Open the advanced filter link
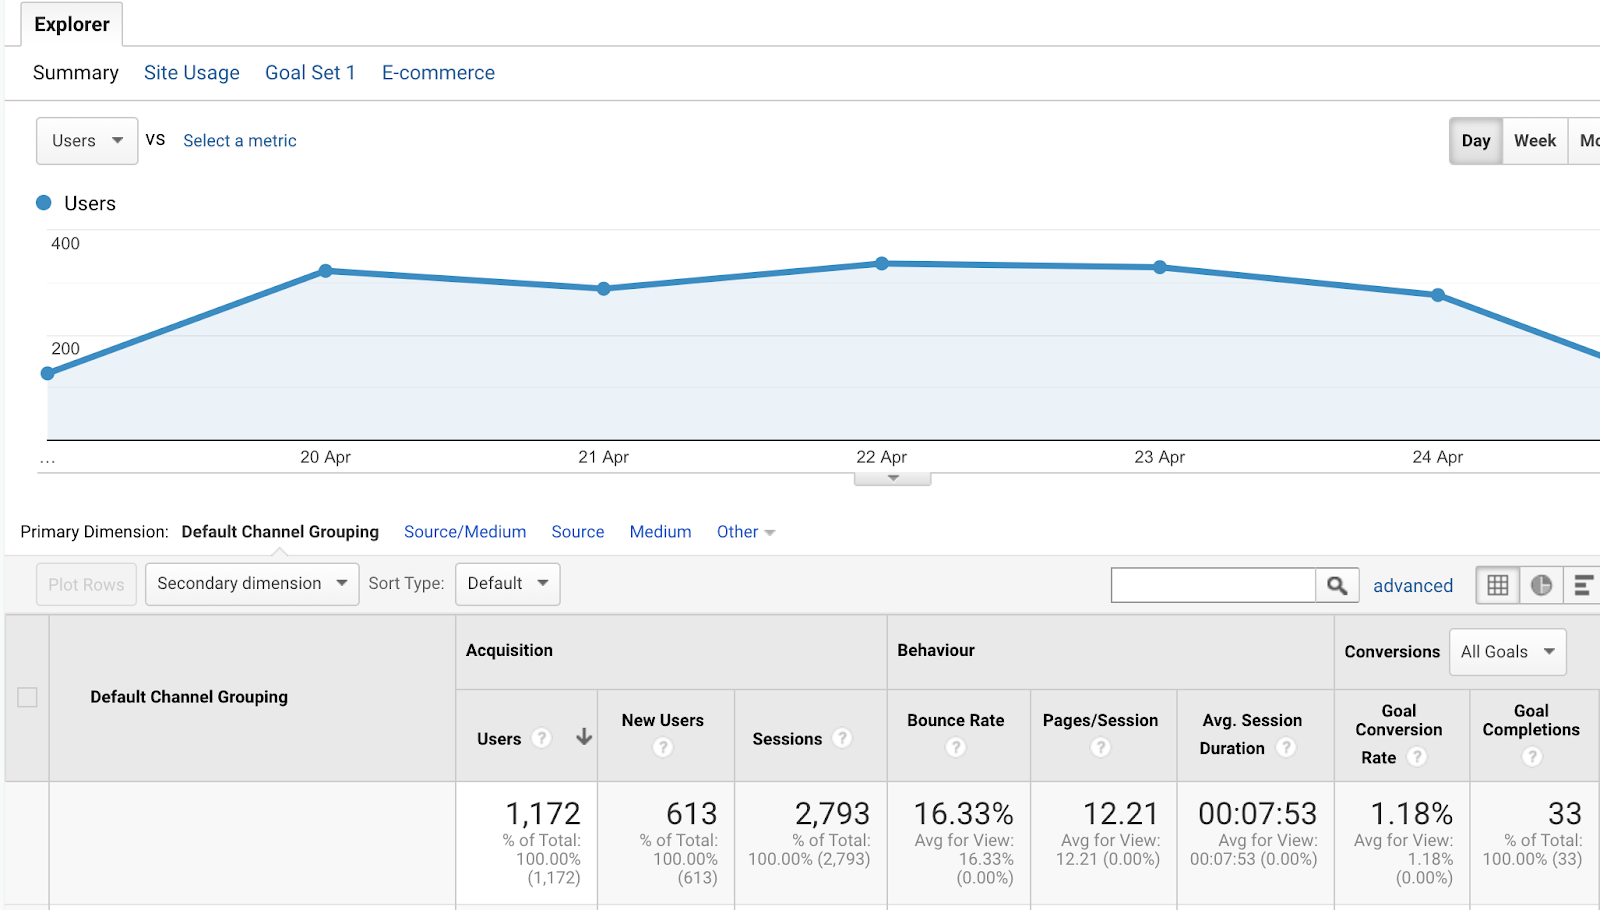 (x=1413, y=586)
